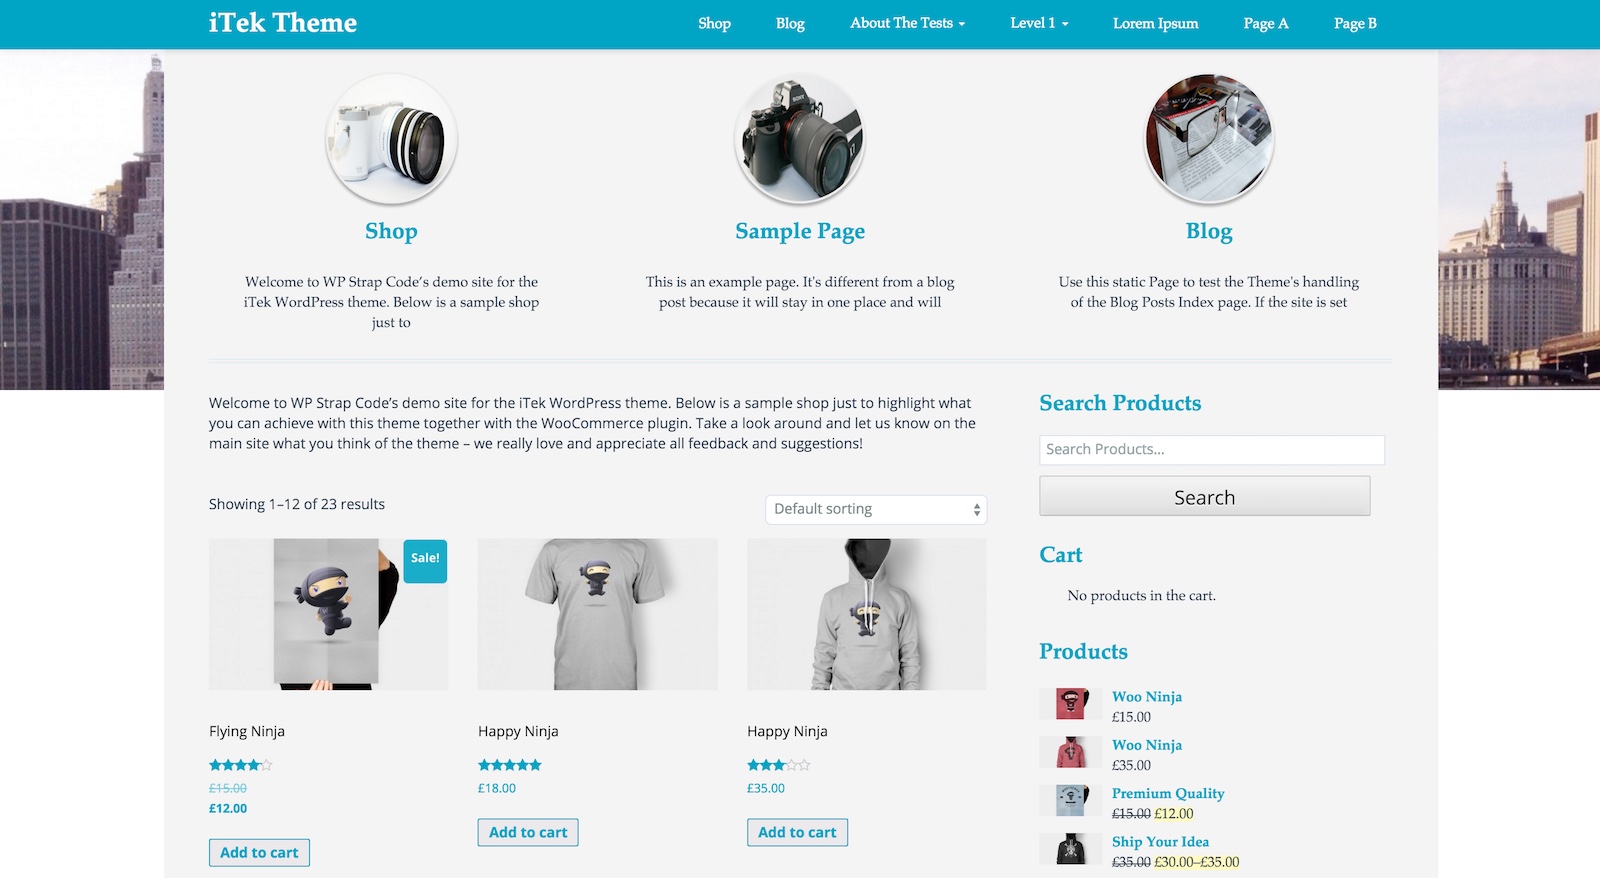The width and height of the screenshot is (1600, 878).
Task: Open the iTek Theme site title link
Action: click(x=283, y=23)
